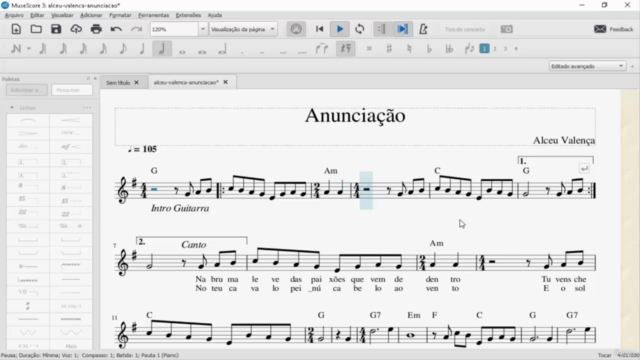This screenshot has height=360, width=640.
Task: Select 32nd note duration
Action: (62, 49)
